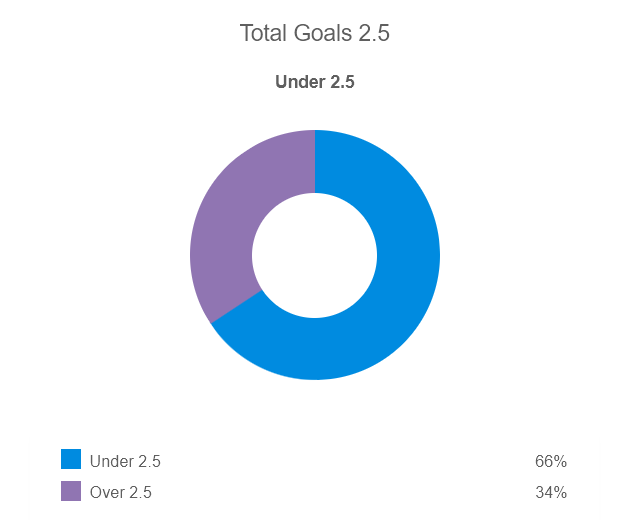Click the "2.5" number in the chart title
This screenshot has height=520, width=625.
click(x=374, y=33)
